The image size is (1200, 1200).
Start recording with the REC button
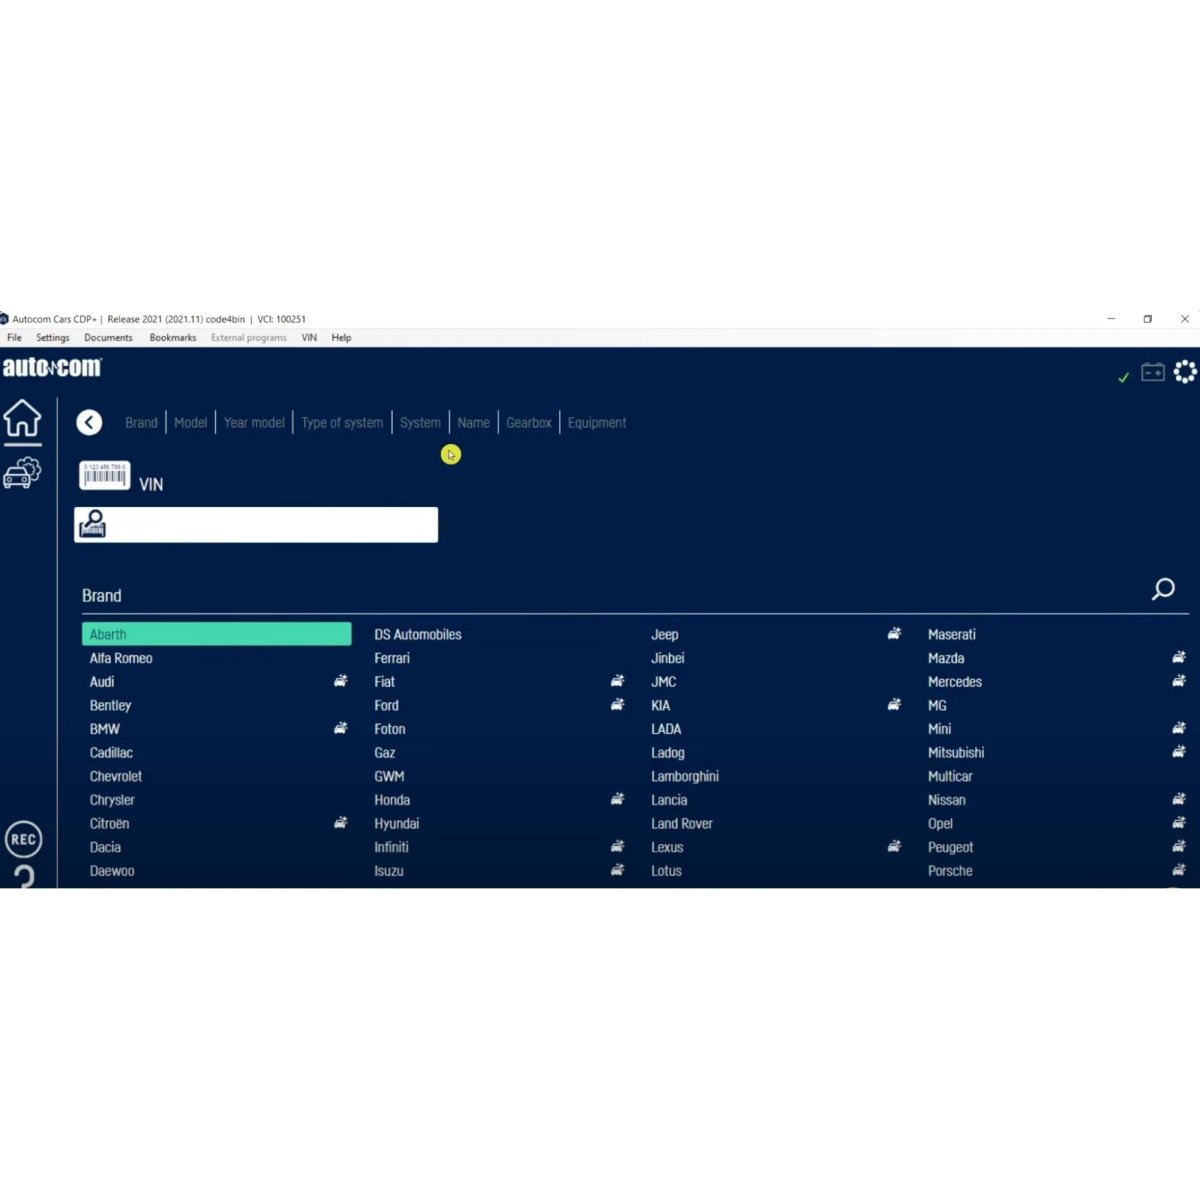pyautogui.click(x=23, y=839)
